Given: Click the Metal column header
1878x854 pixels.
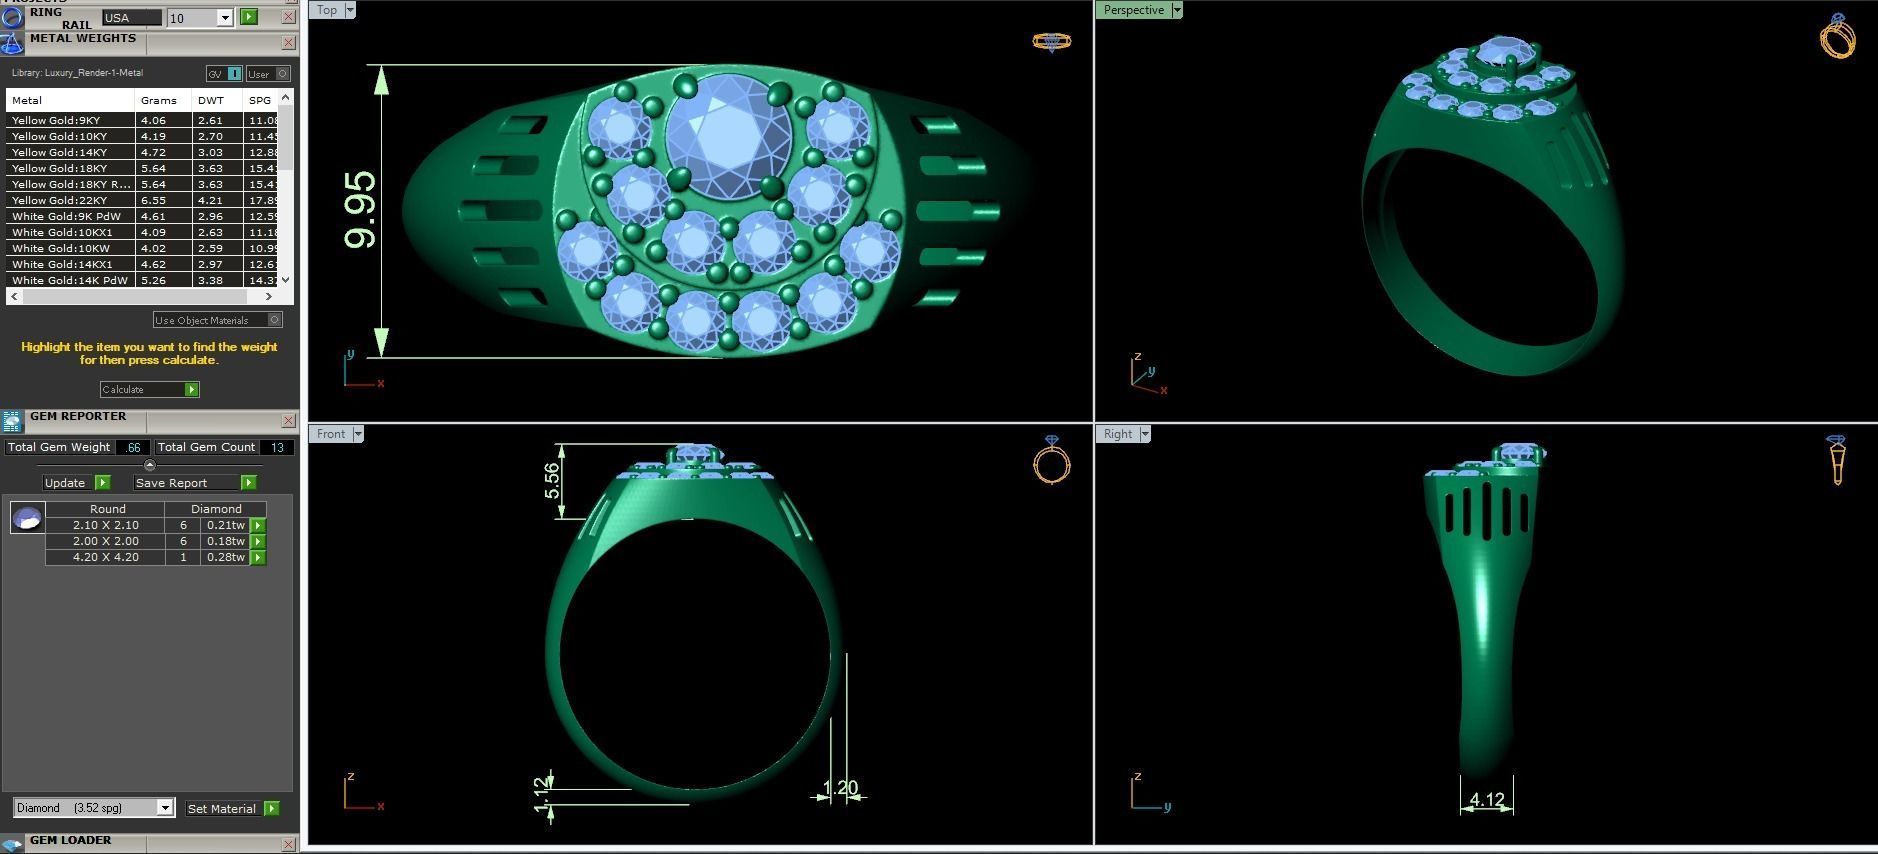Looking at the screenshot, I should (70, 100).
